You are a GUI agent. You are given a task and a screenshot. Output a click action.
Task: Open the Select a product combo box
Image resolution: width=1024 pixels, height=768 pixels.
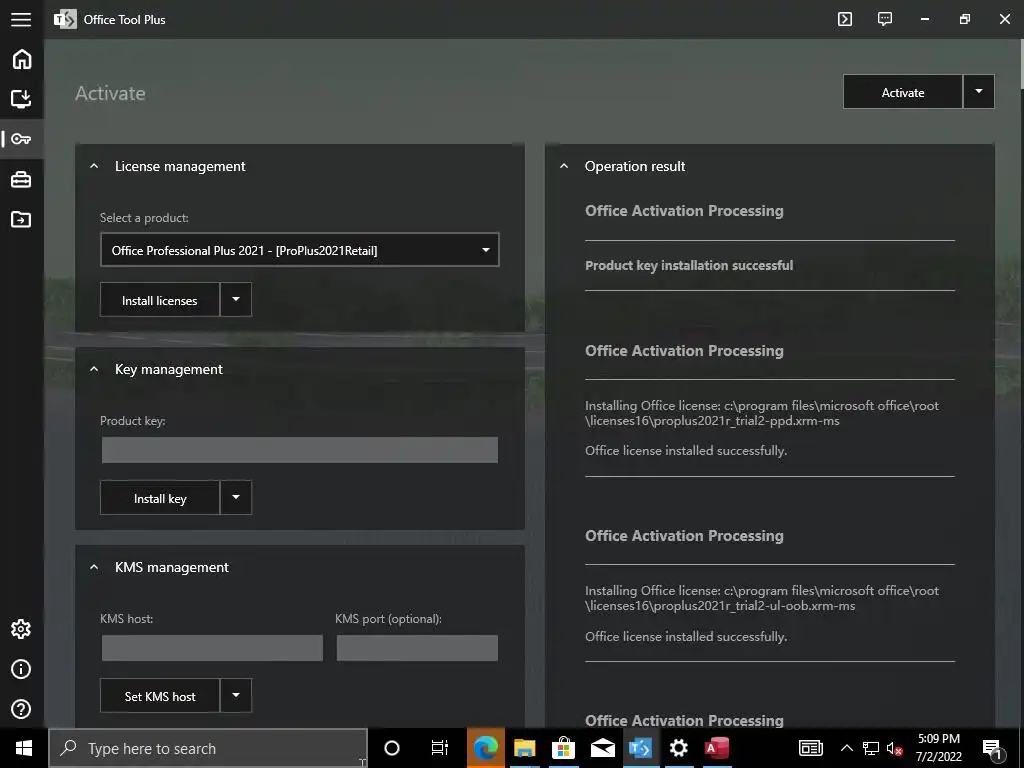point(300,250)
